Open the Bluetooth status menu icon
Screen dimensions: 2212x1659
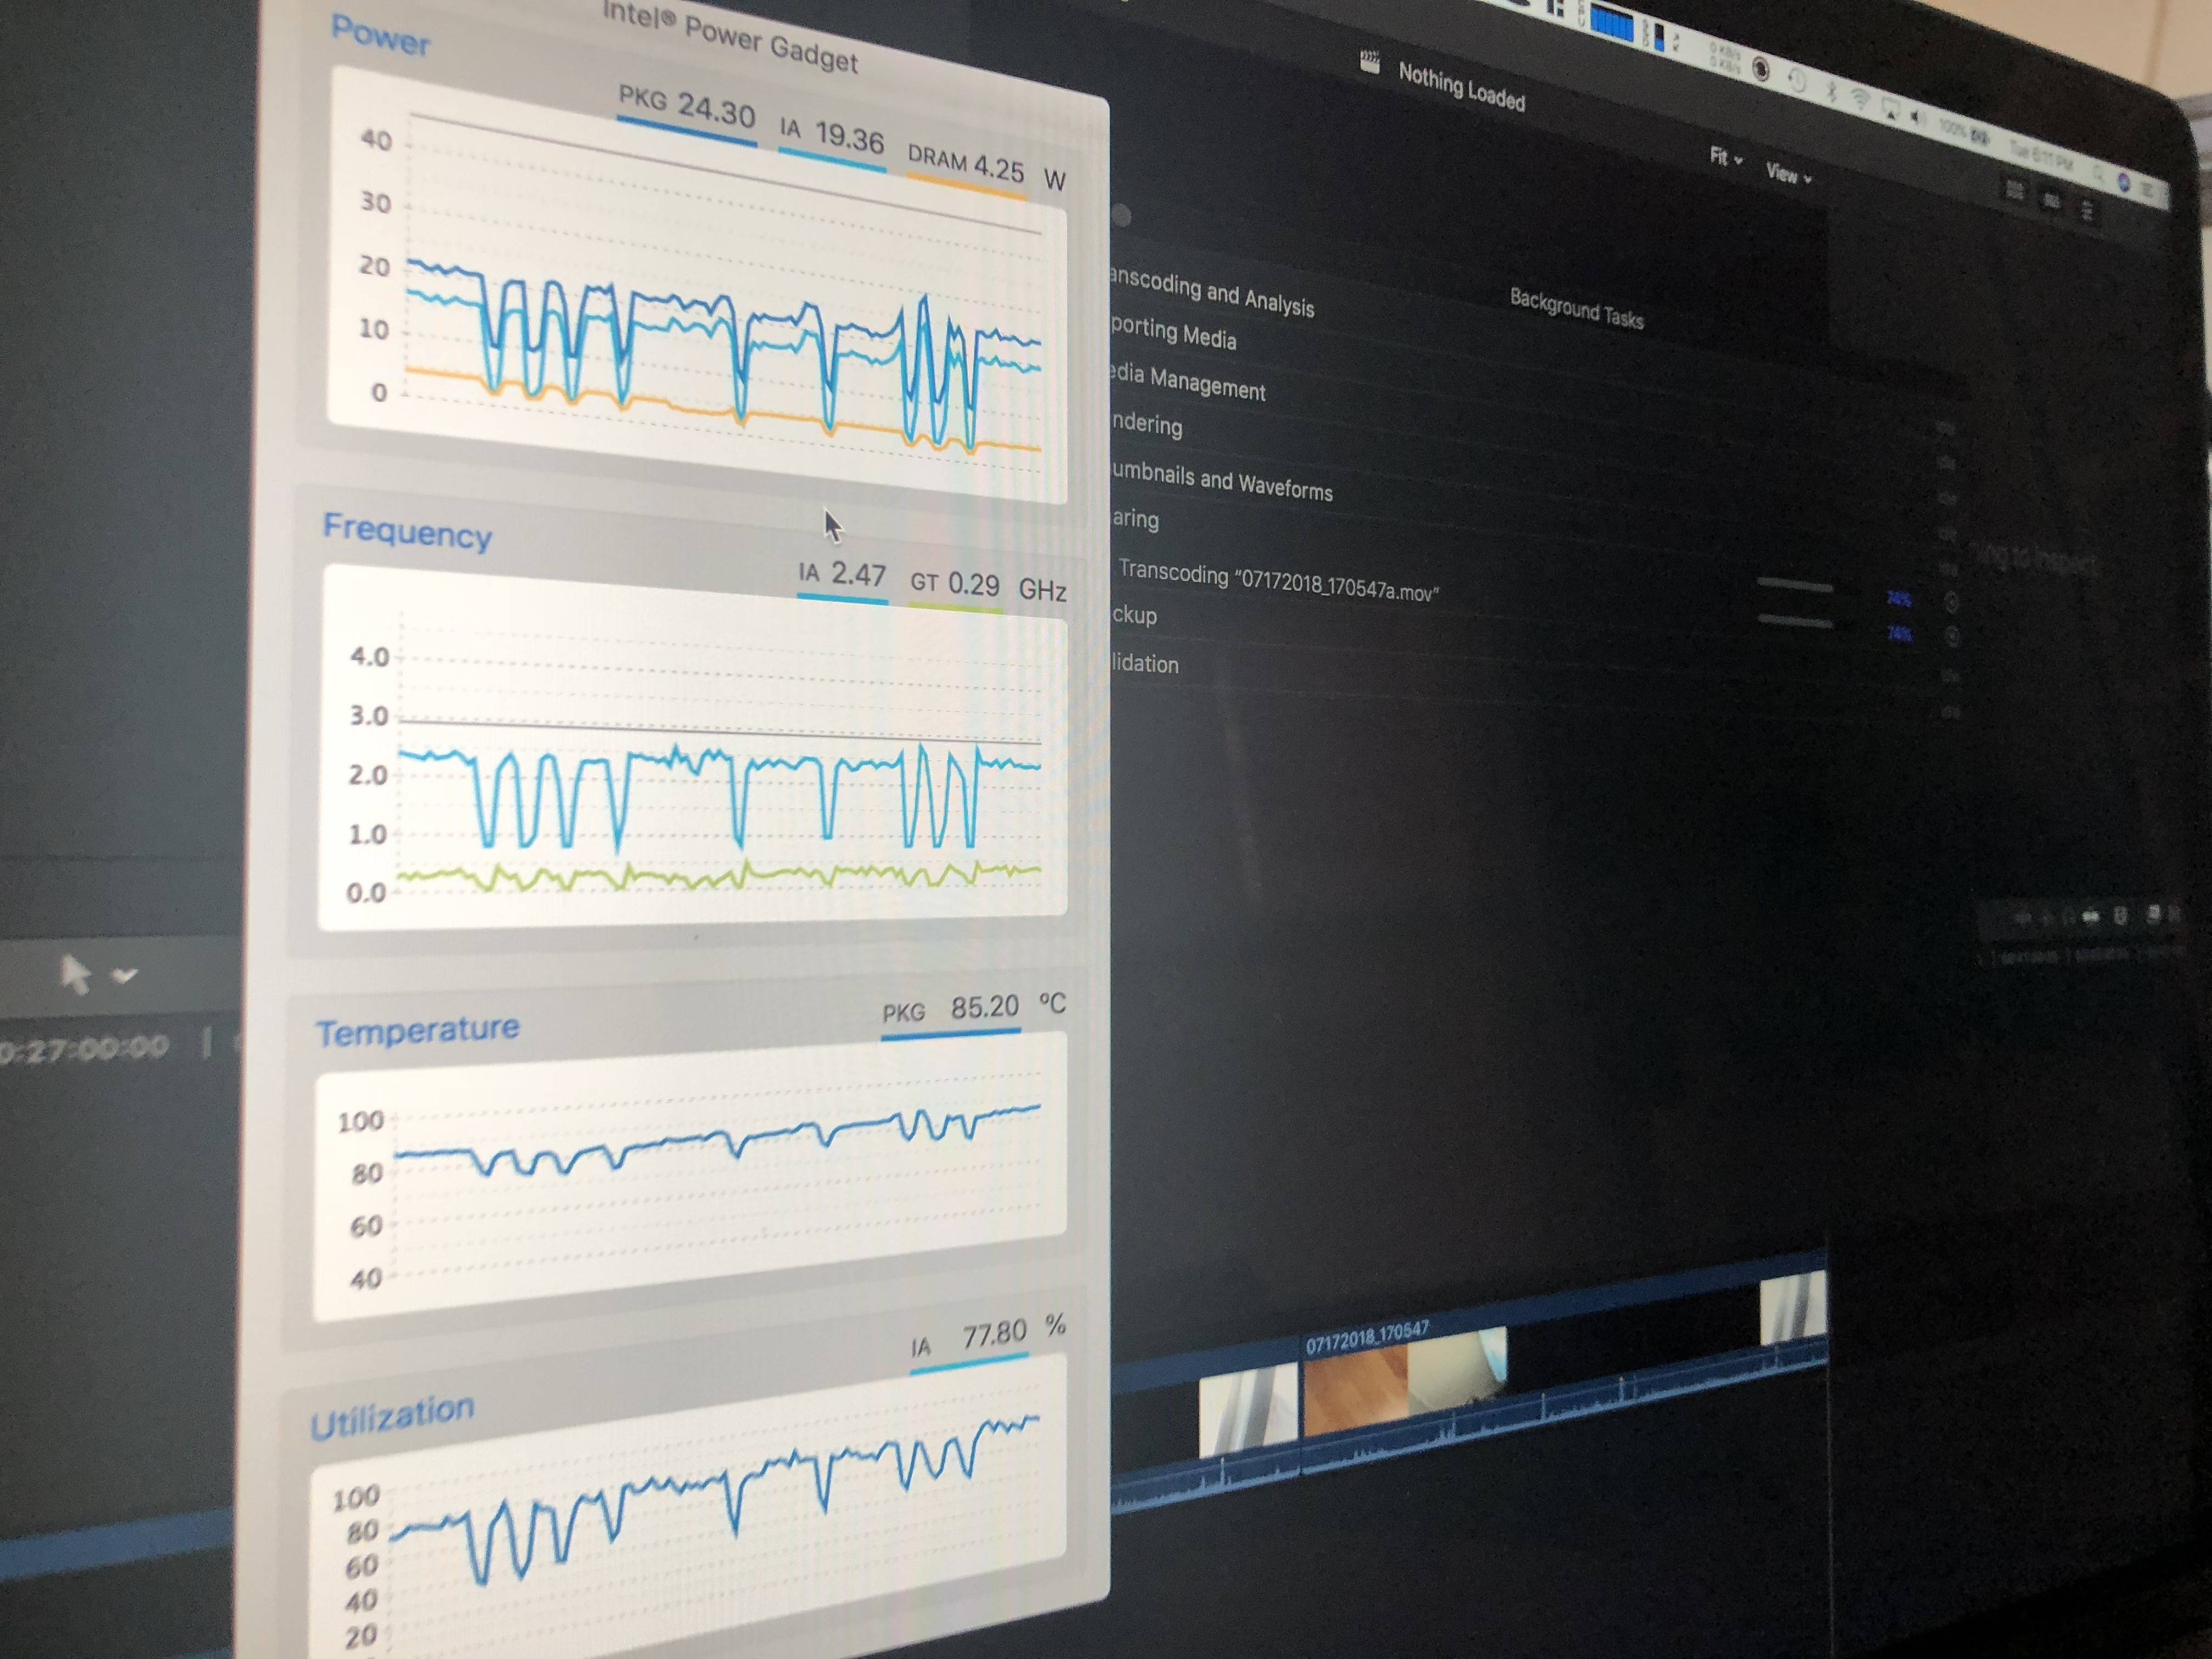click(x=1832, y=91)
